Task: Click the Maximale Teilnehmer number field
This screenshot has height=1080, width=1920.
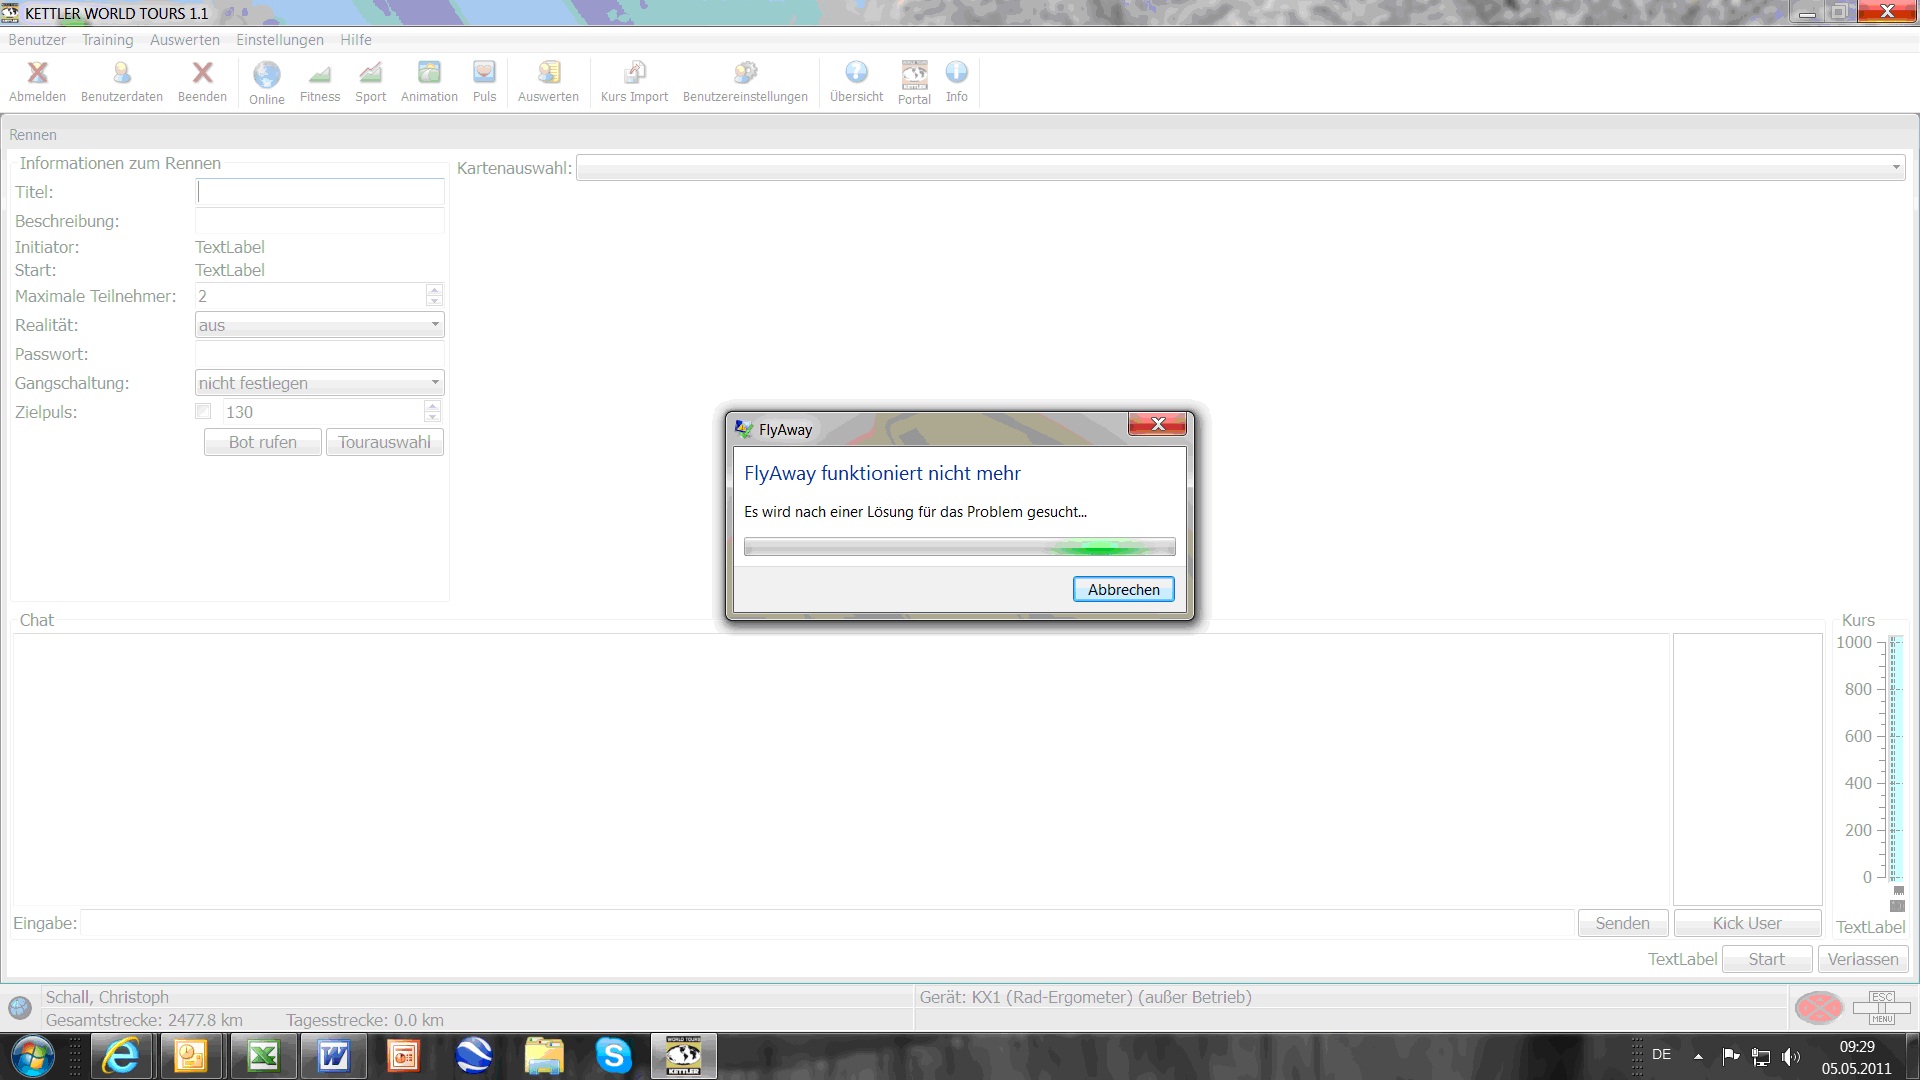Action: [x=310, y=296]
